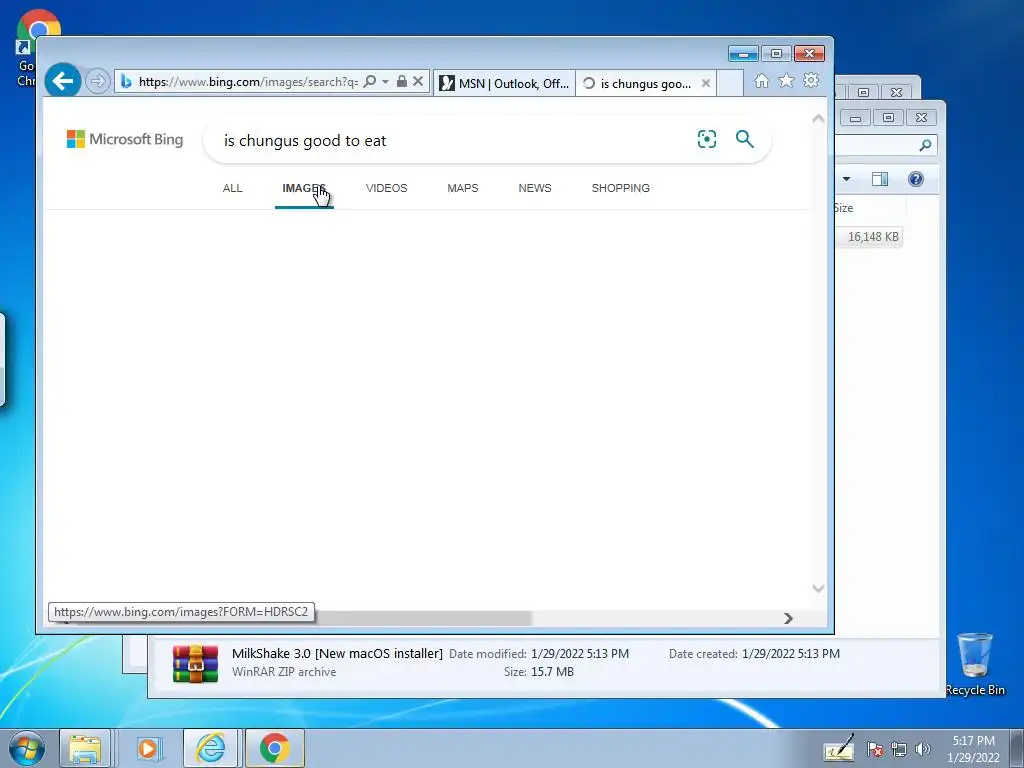The height and width of the screenshot is (768, 1024).
Task: Open Explorer help question mark icon
Action: pyautogui.click(x=916, y=179)
